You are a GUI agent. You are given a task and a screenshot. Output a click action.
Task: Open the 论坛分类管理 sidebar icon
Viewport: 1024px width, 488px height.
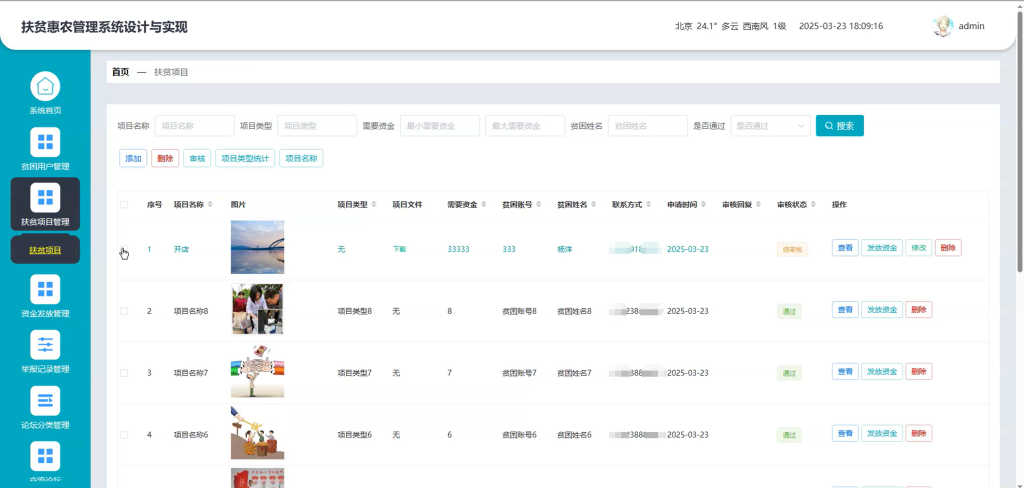tap(45, 400)
